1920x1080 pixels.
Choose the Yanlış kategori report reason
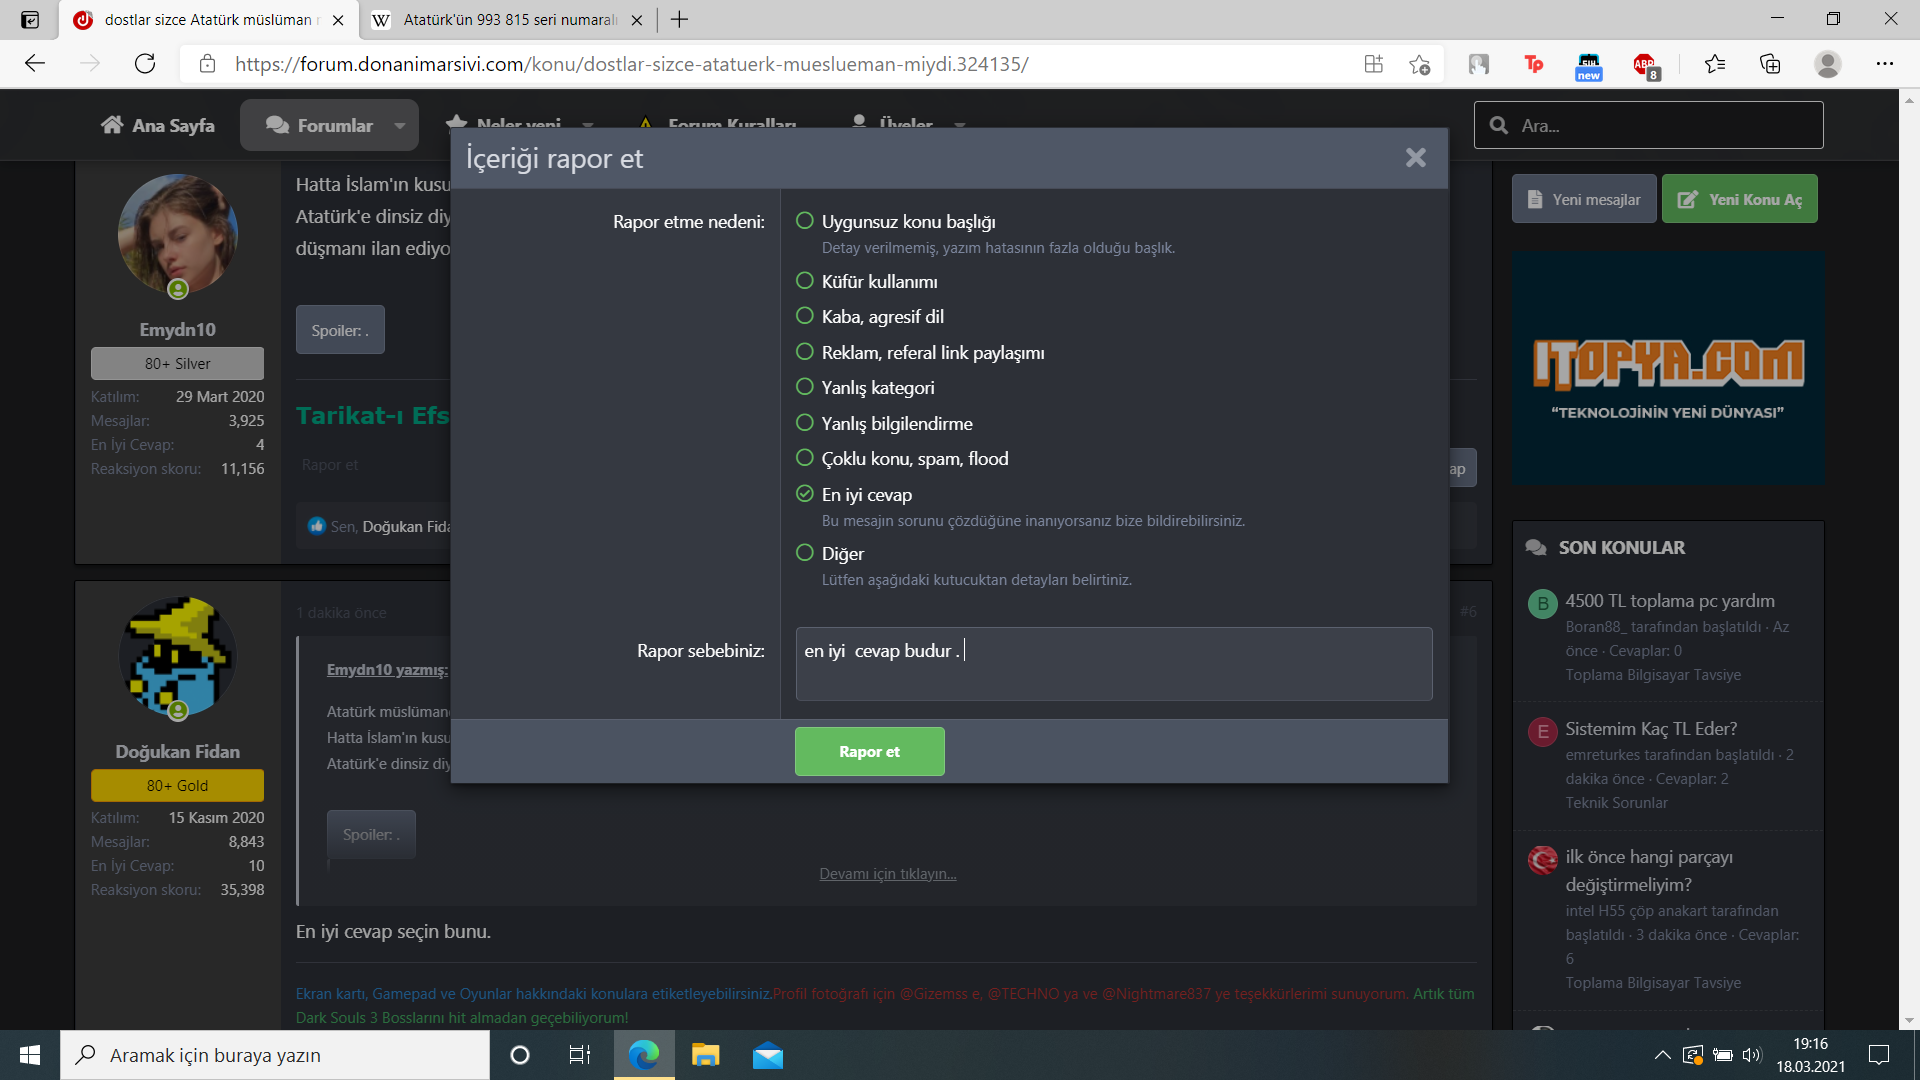(x=805, y=387)
